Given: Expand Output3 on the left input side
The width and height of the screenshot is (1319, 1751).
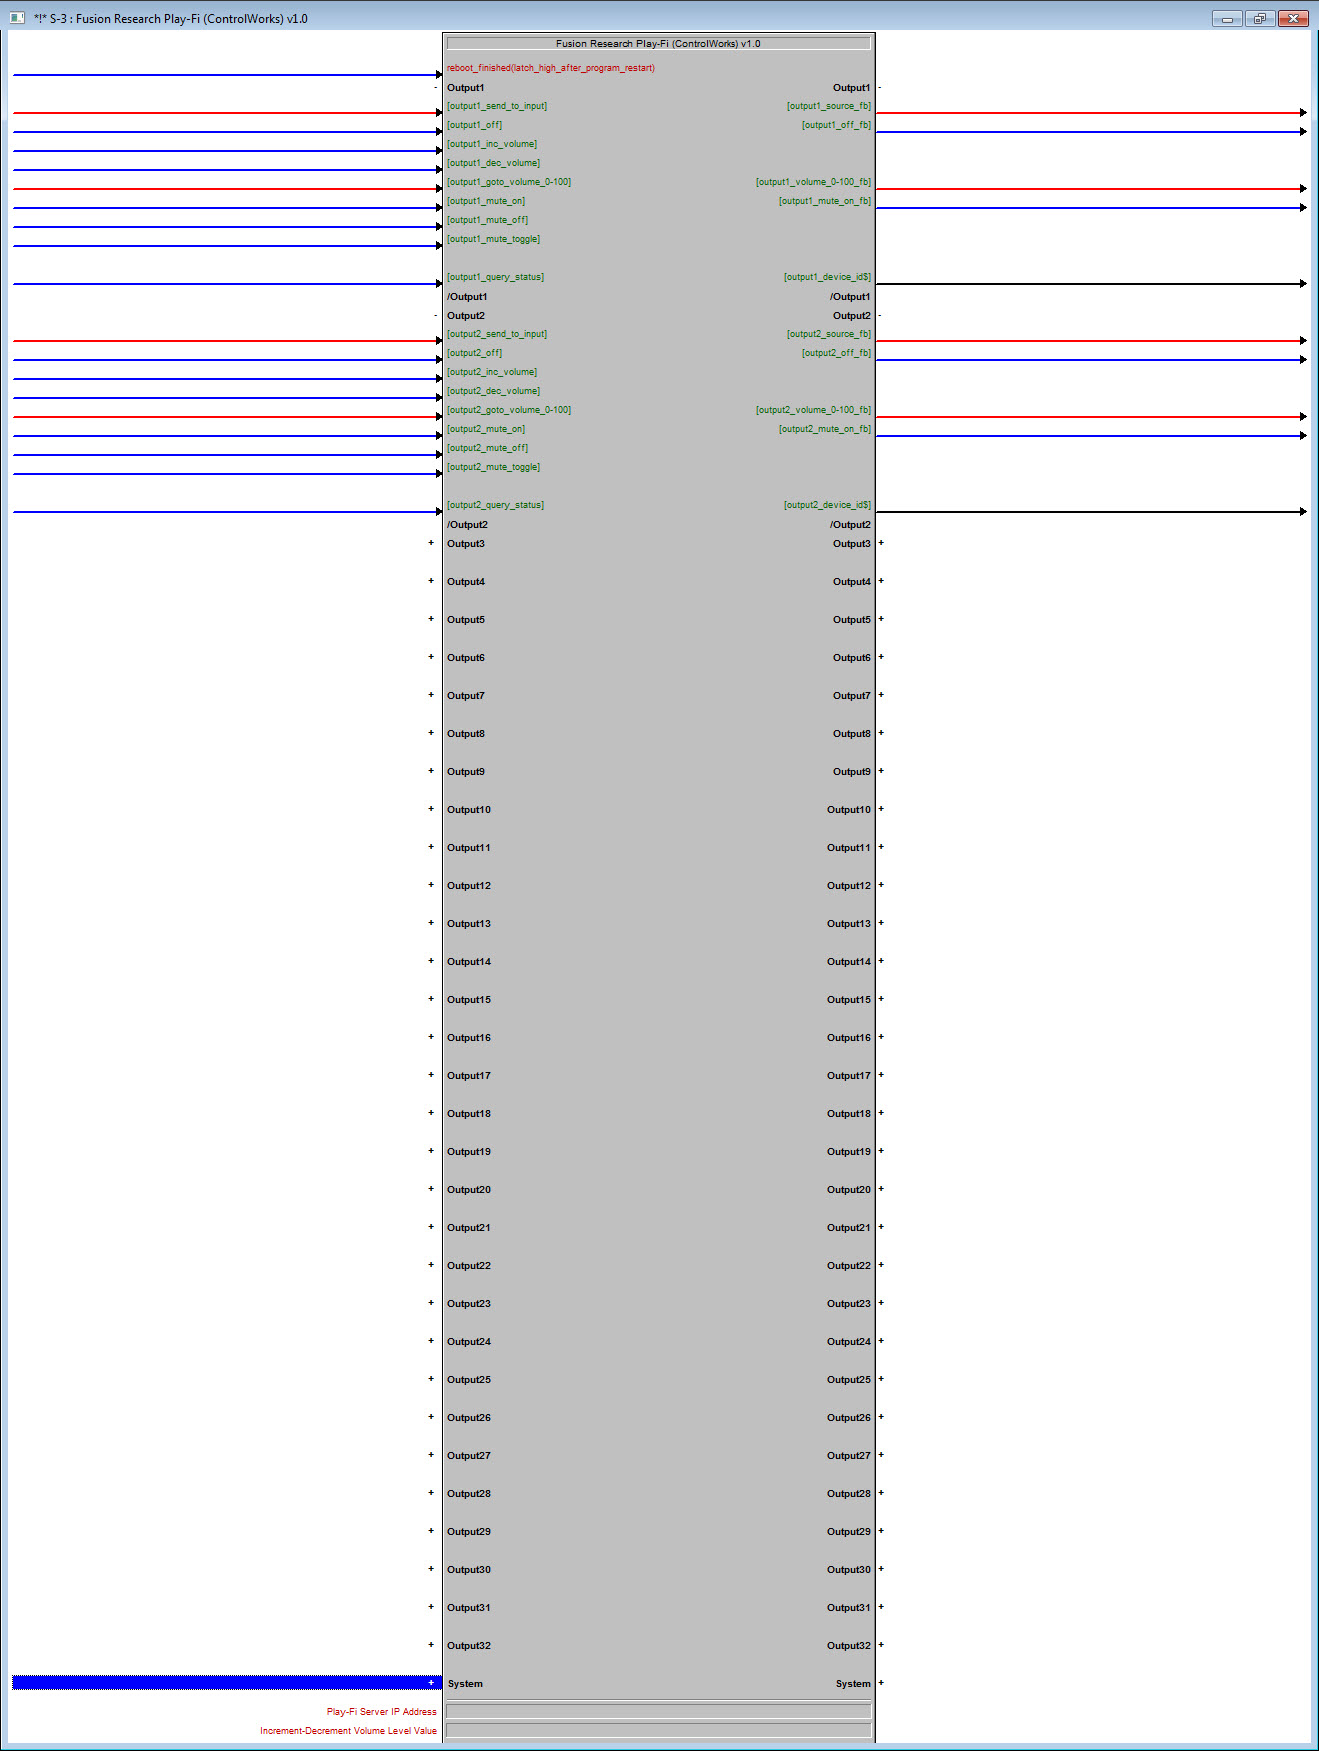Looking at the screenshot, I should (x=431, y=543).
